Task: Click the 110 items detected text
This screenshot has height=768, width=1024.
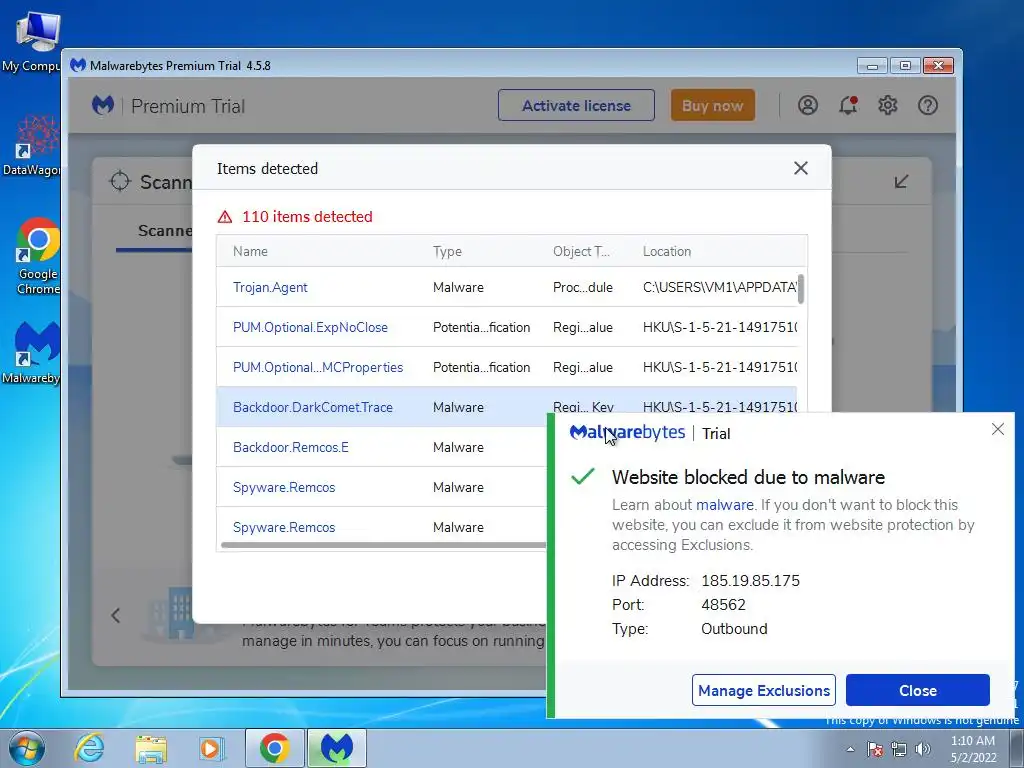Action: click(x=308, y=217)
